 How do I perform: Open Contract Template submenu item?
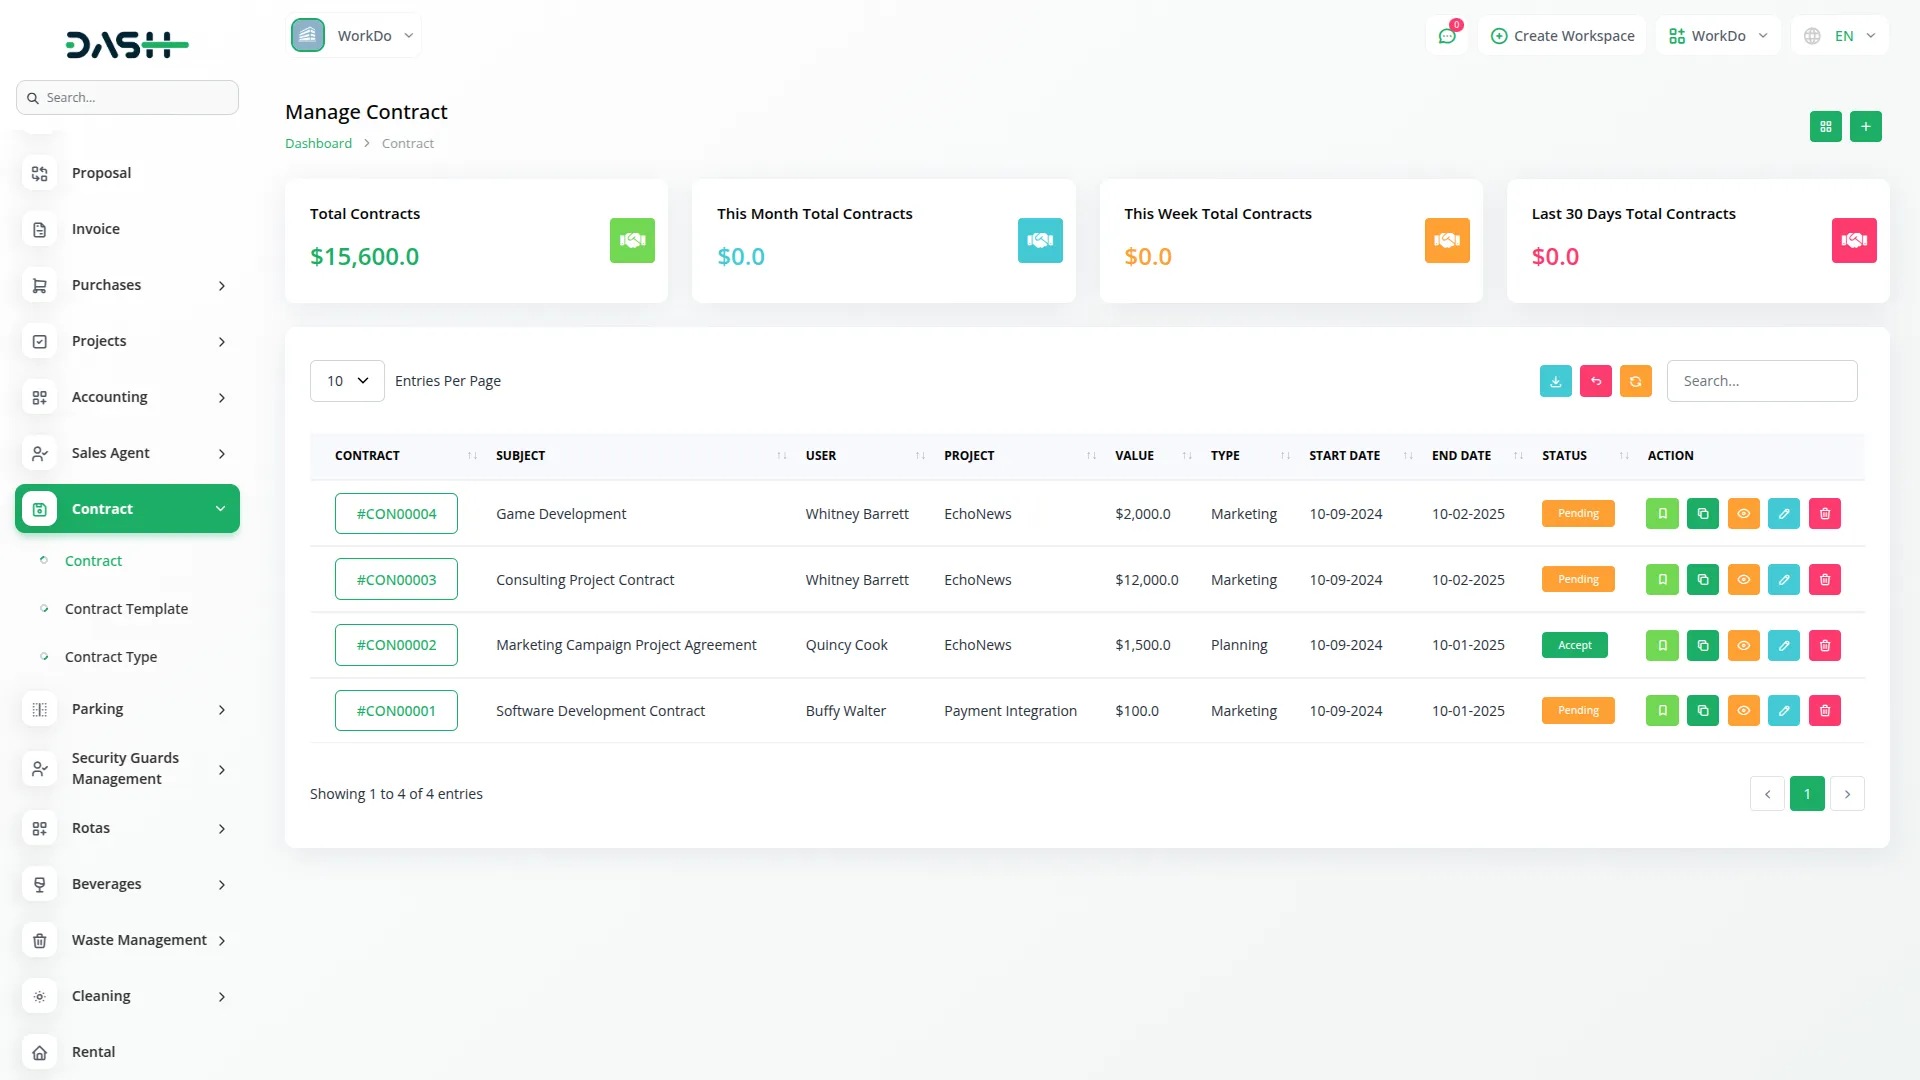(x=126, y=609)
